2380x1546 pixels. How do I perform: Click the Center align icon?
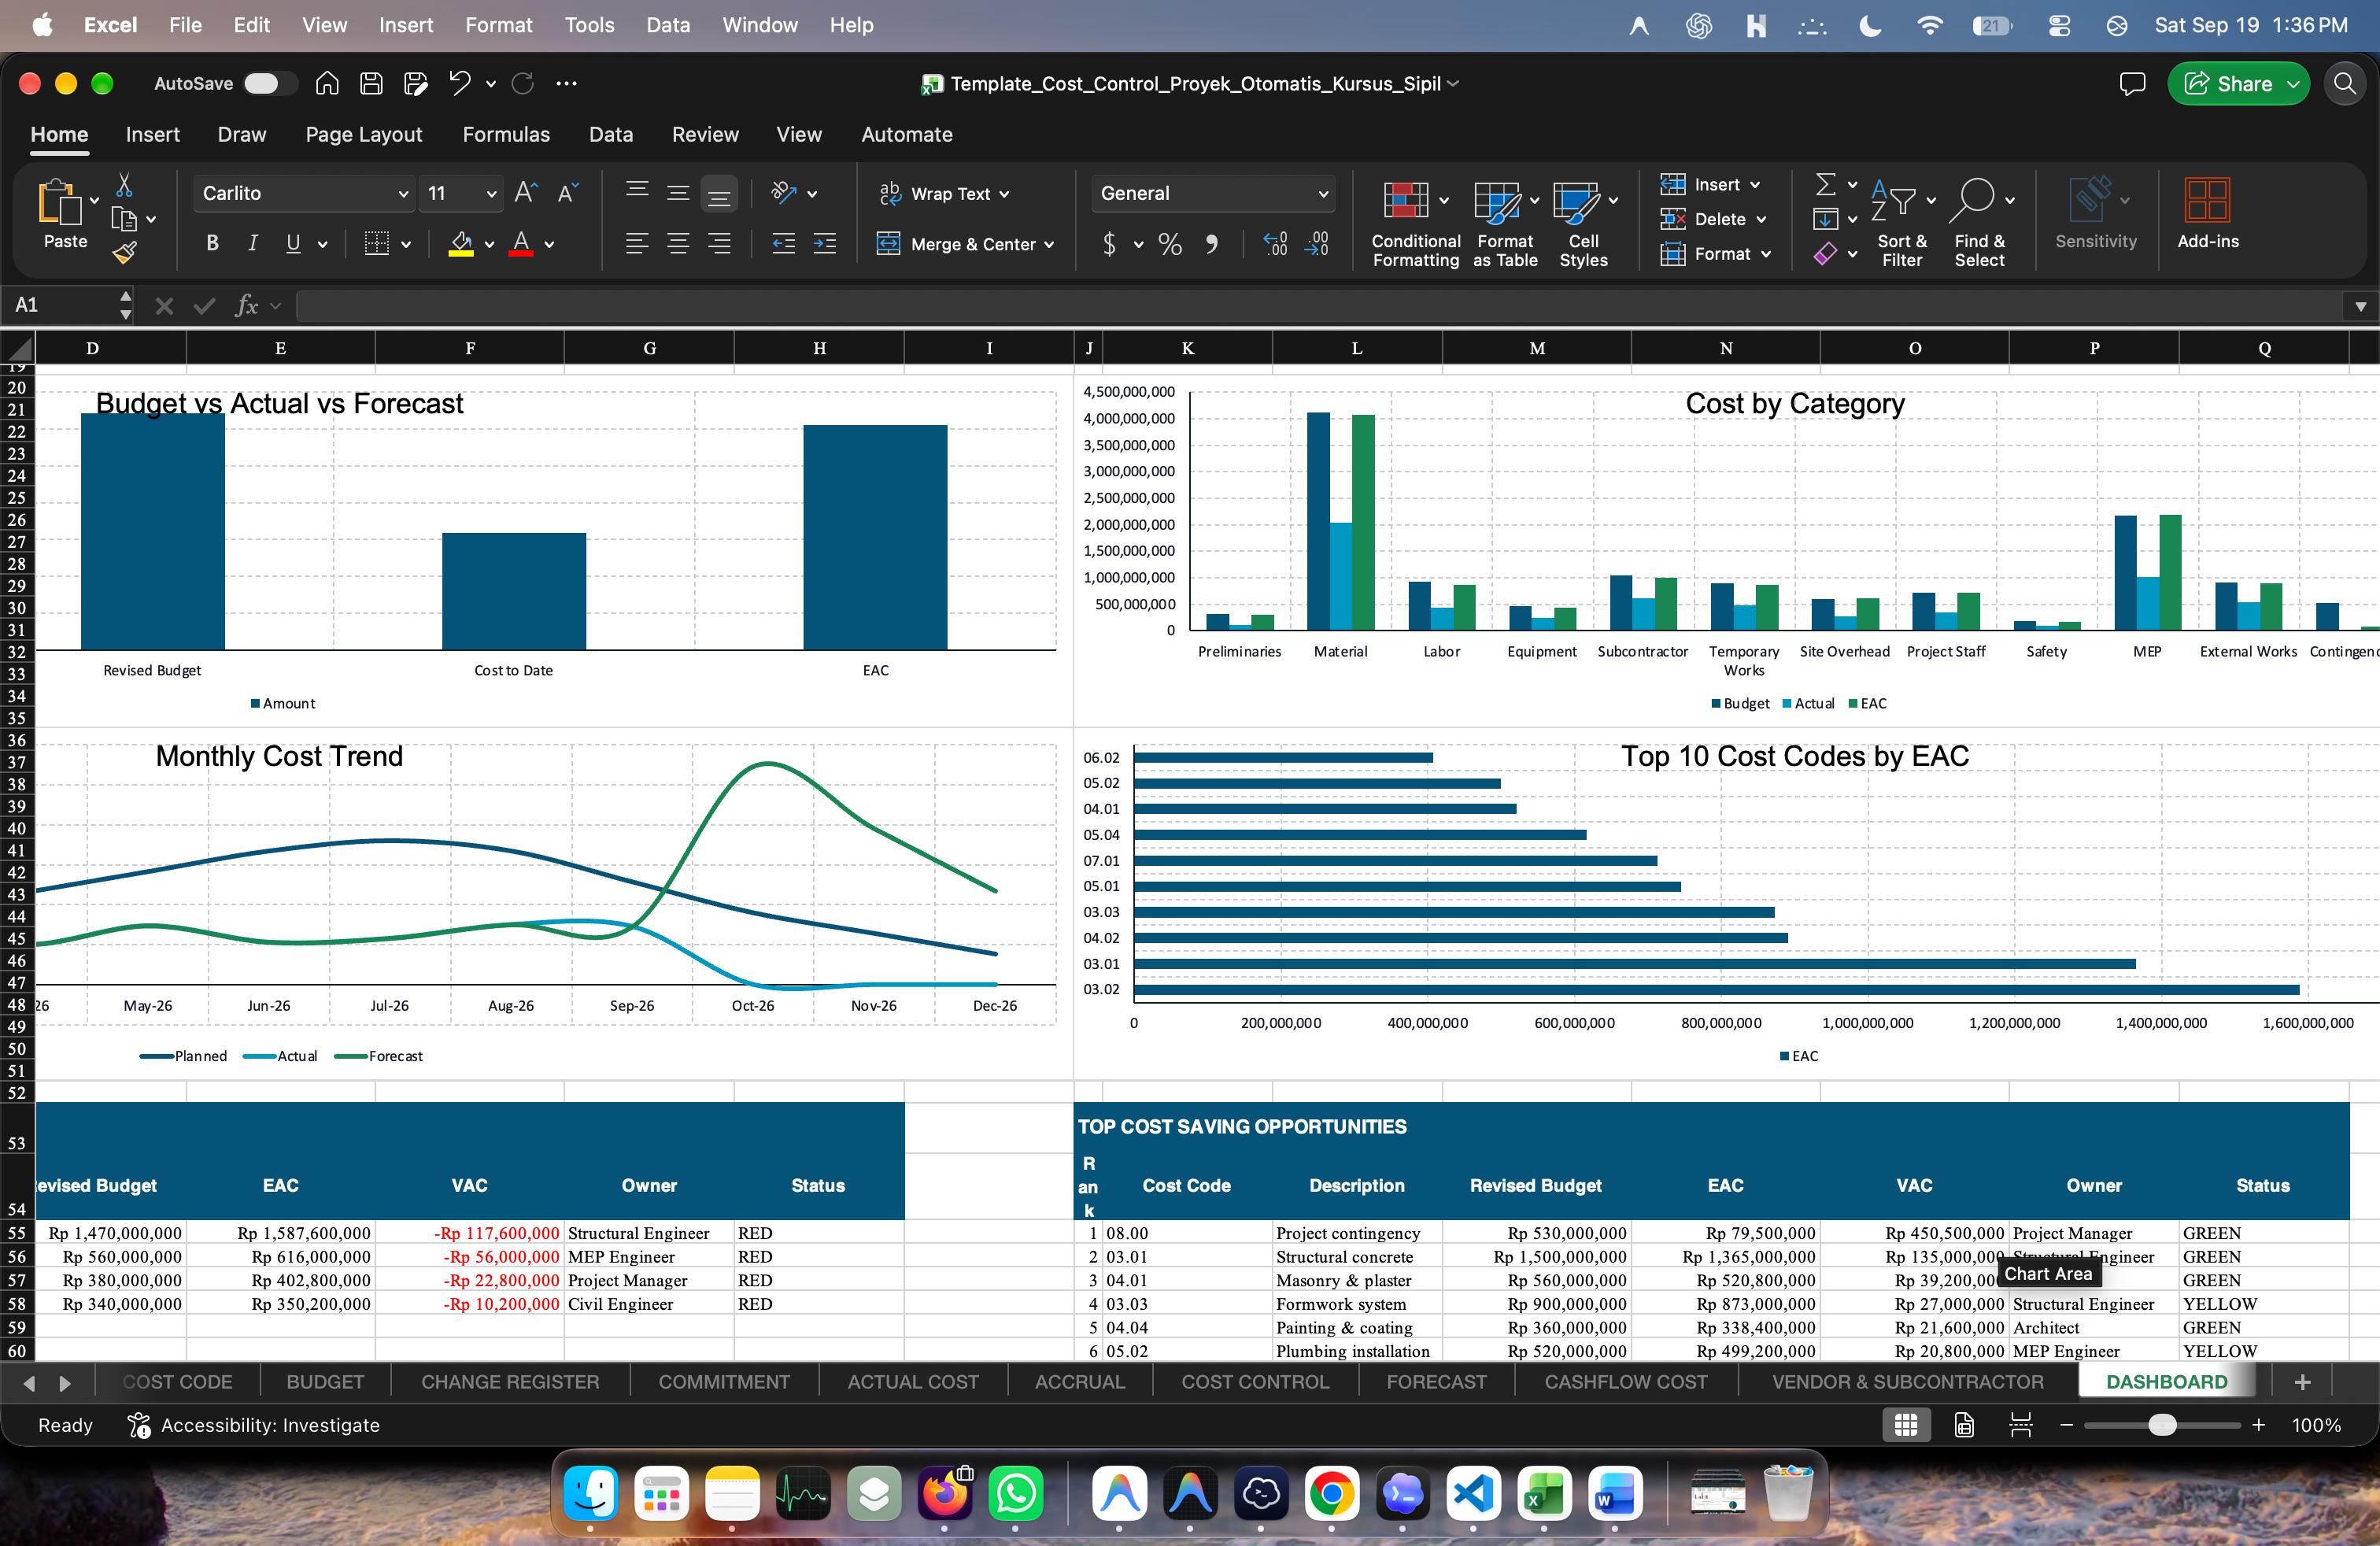coord(678,243)
